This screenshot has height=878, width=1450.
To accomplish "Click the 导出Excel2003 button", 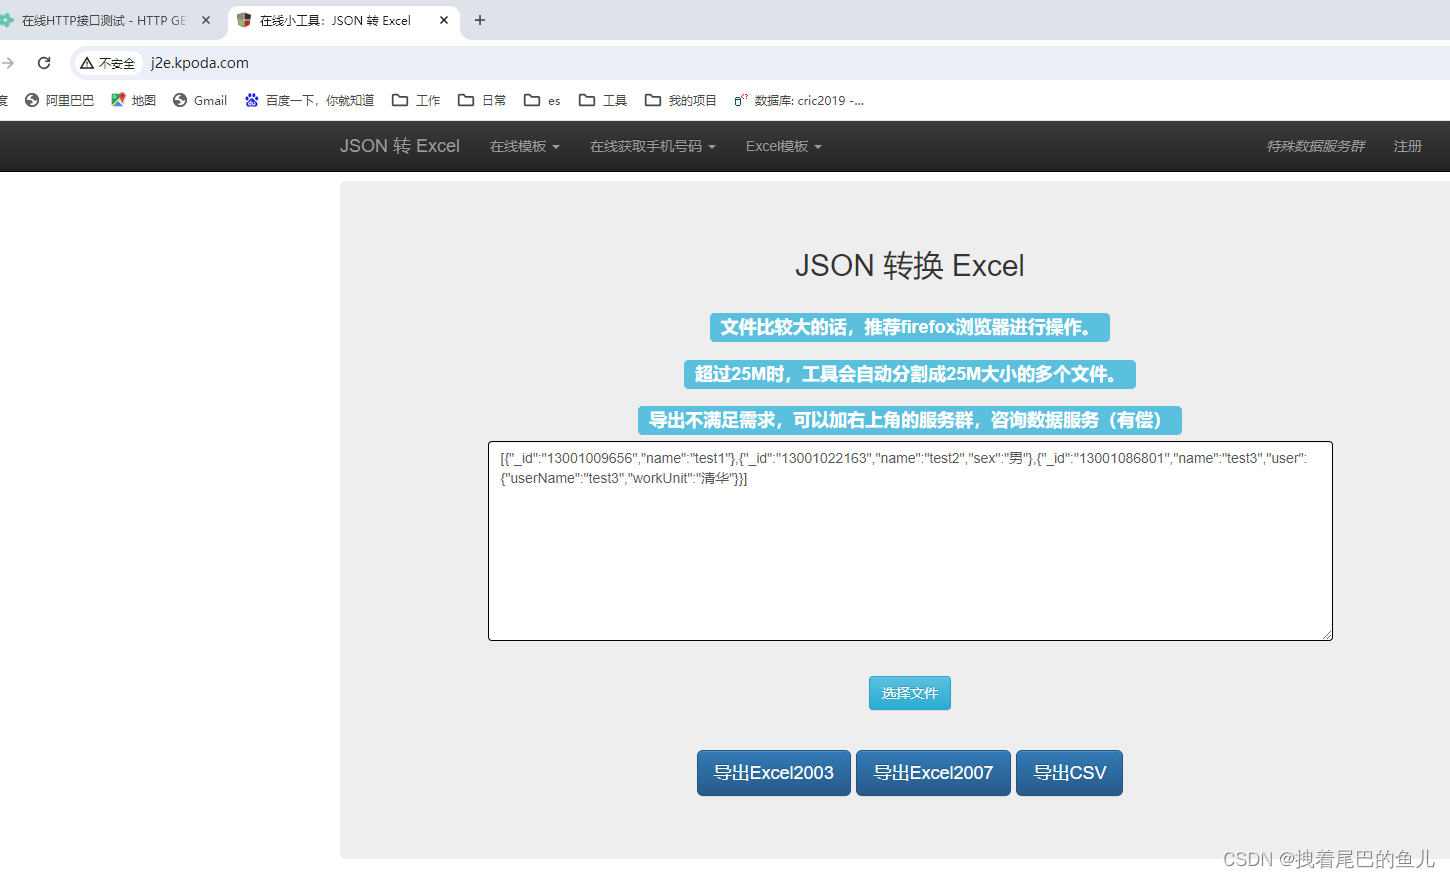I will click(x=774, y=773).
